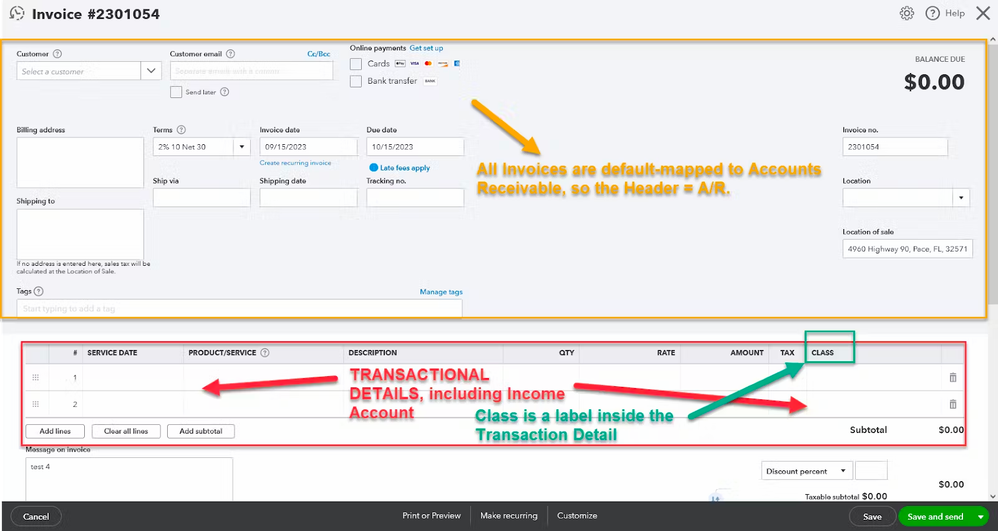Click the Product/Service cell in line 2
Image resolution: width=998 pixels, height=531 pixels.
(264, 404)
